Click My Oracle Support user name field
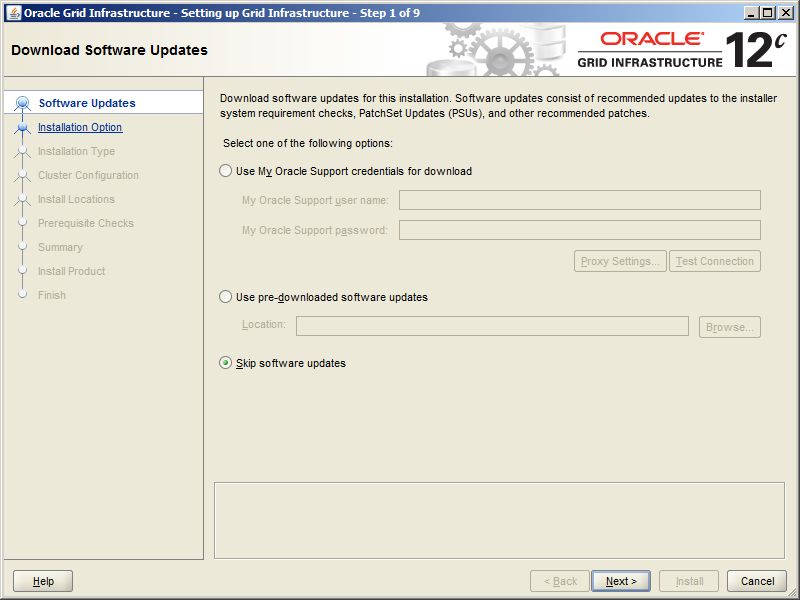800x600 pixels. (x=580, y=200)
